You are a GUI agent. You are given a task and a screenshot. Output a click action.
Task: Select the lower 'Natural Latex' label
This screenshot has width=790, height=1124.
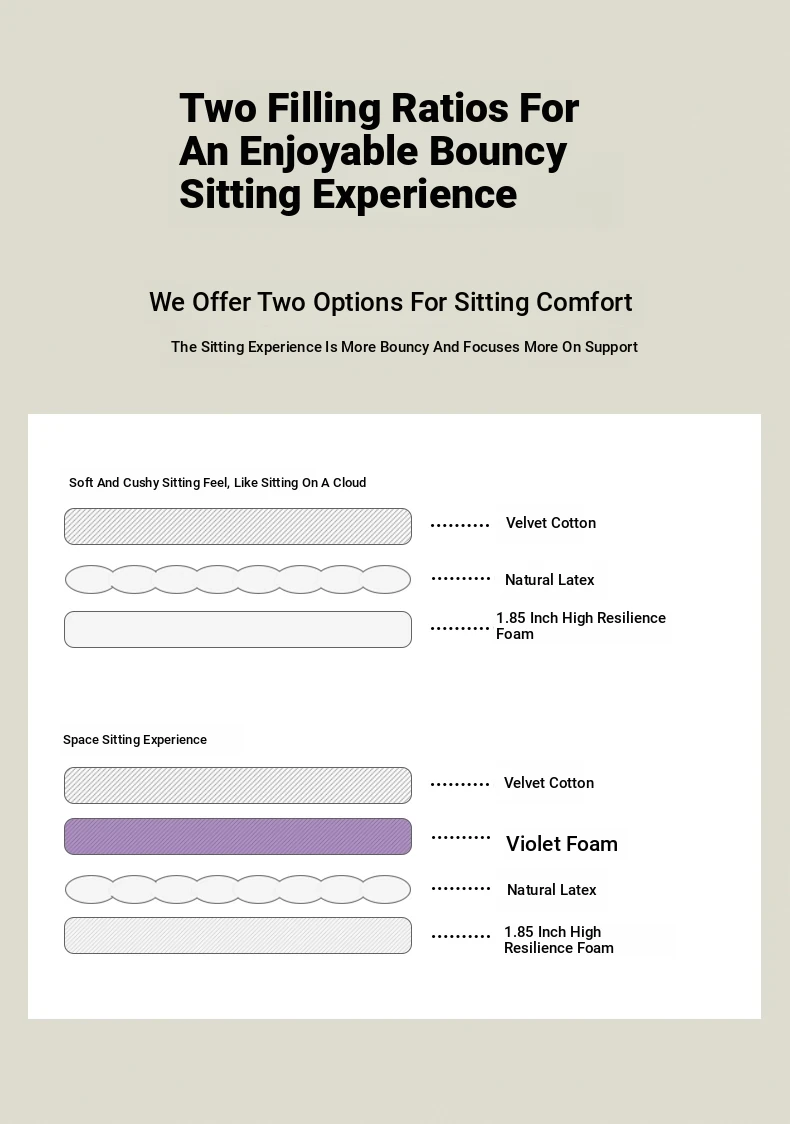551,890
